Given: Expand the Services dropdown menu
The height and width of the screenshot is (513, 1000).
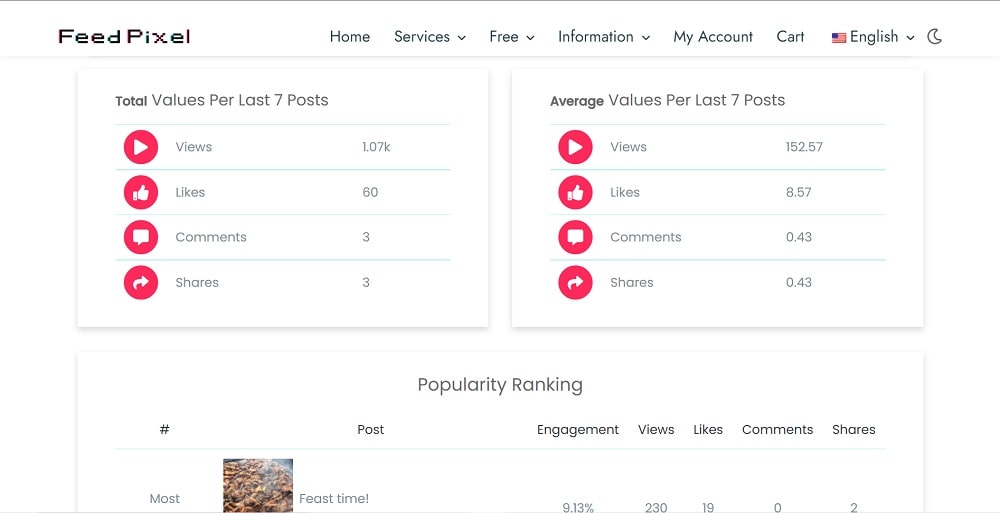Looking at the screenshot, I should click(x=429, y=37).
